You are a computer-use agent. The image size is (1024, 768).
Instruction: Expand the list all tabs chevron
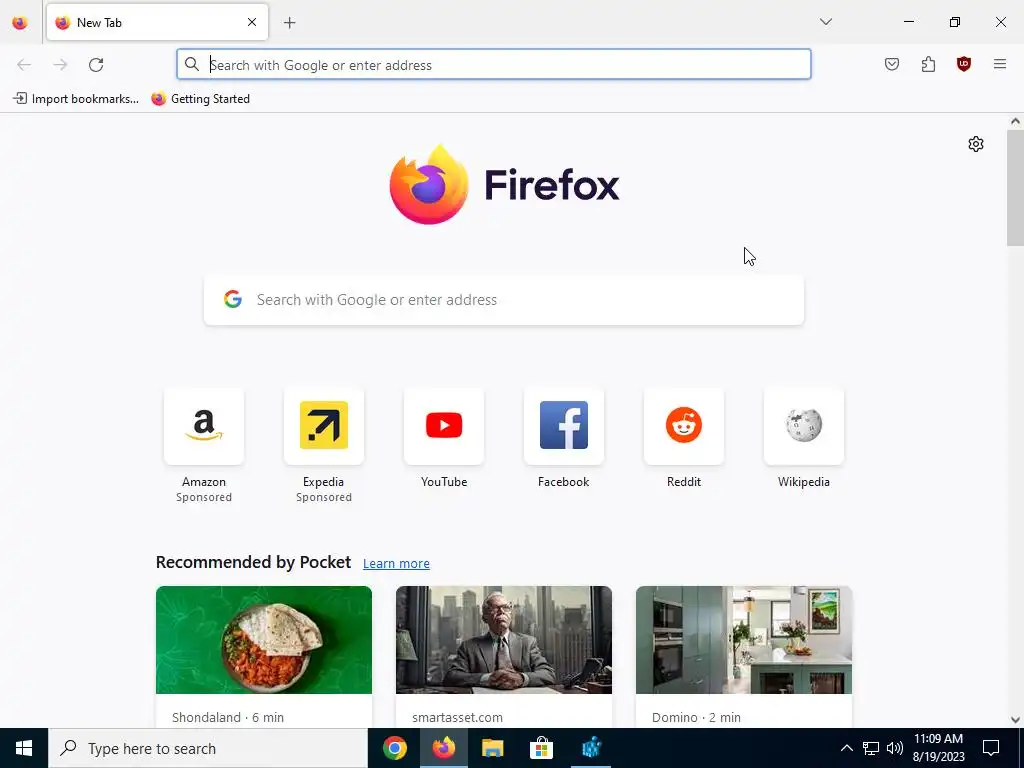click(826, 22)
